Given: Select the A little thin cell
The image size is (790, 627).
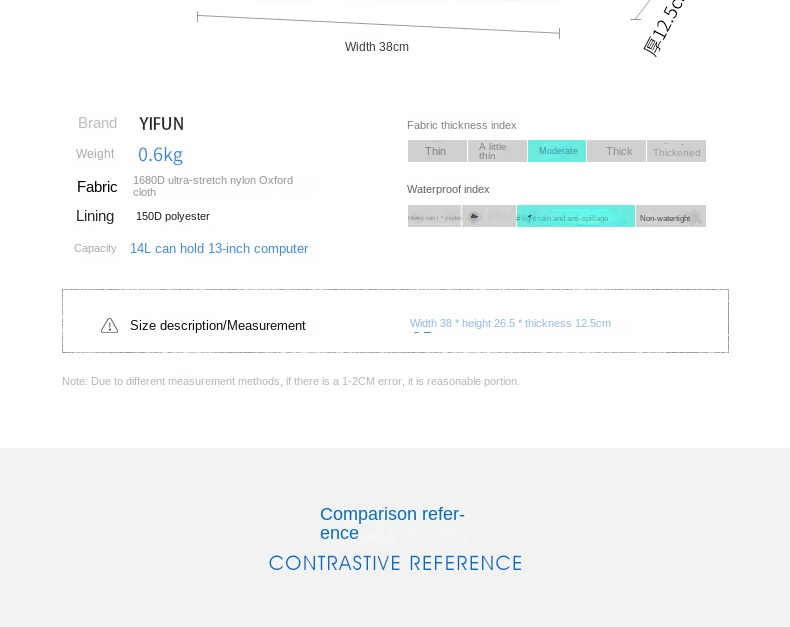Looking at the screenshot, I should [497, 151].
